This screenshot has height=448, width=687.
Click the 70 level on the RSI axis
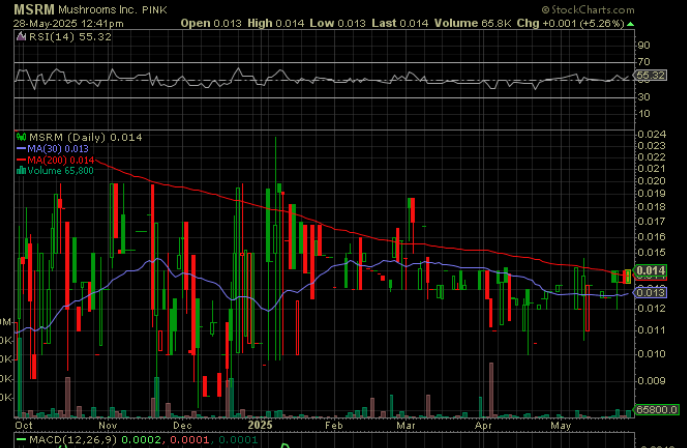click(644, 62)
